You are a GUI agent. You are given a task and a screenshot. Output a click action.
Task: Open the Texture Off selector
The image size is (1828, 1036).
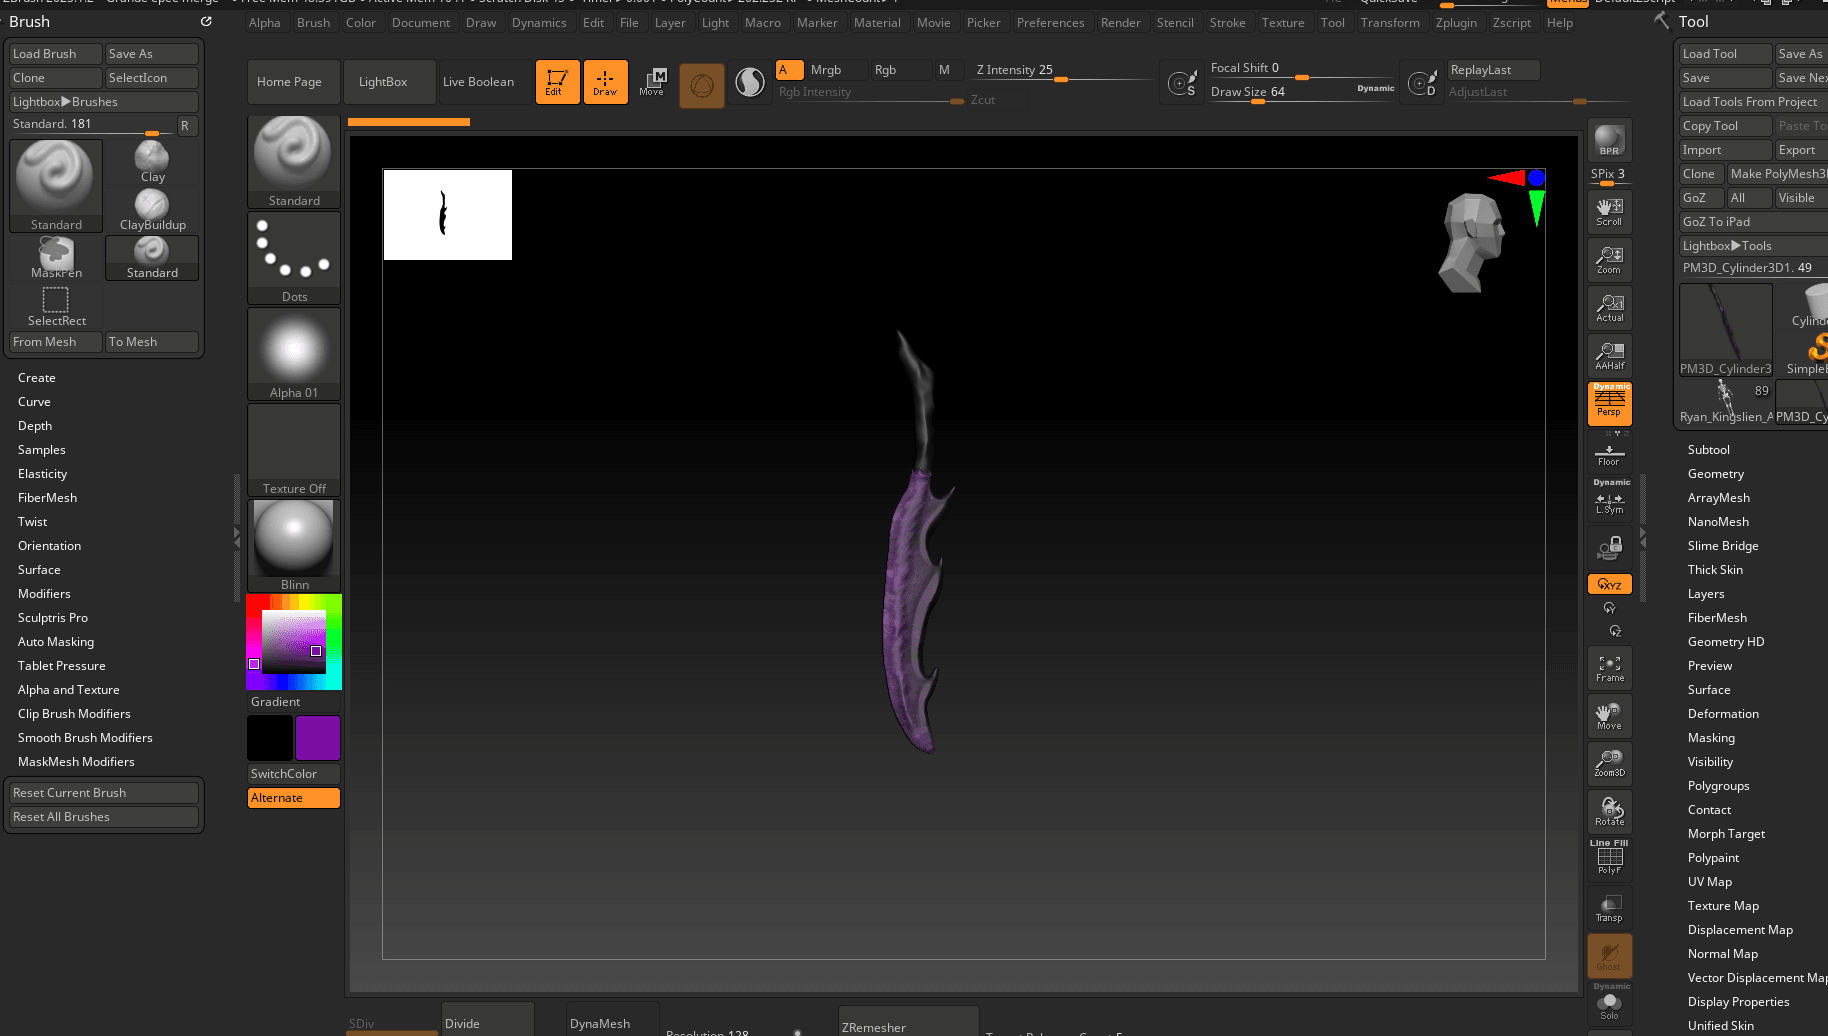pos(294,450)
